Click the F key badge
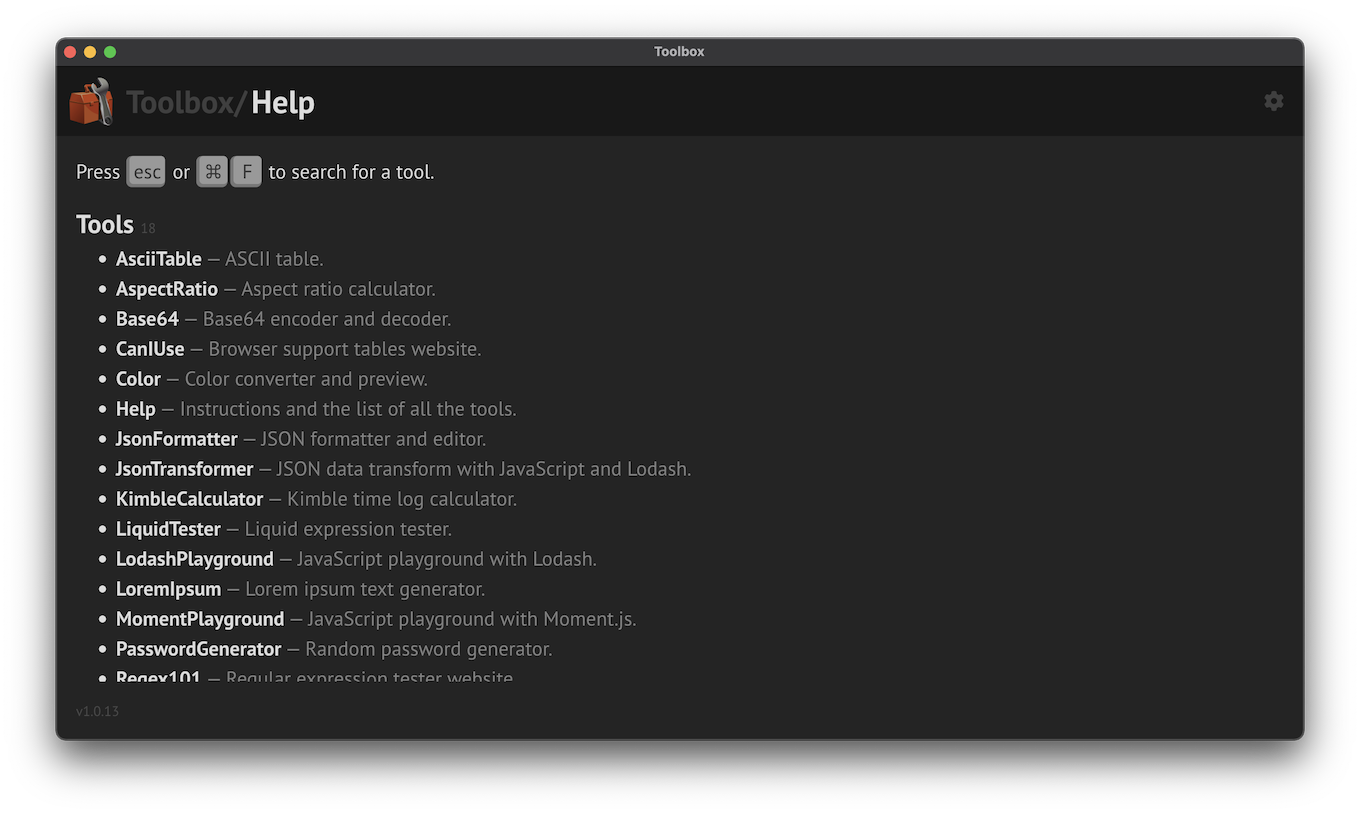This screenshot has width=1360, height=814. pos(246,172)
